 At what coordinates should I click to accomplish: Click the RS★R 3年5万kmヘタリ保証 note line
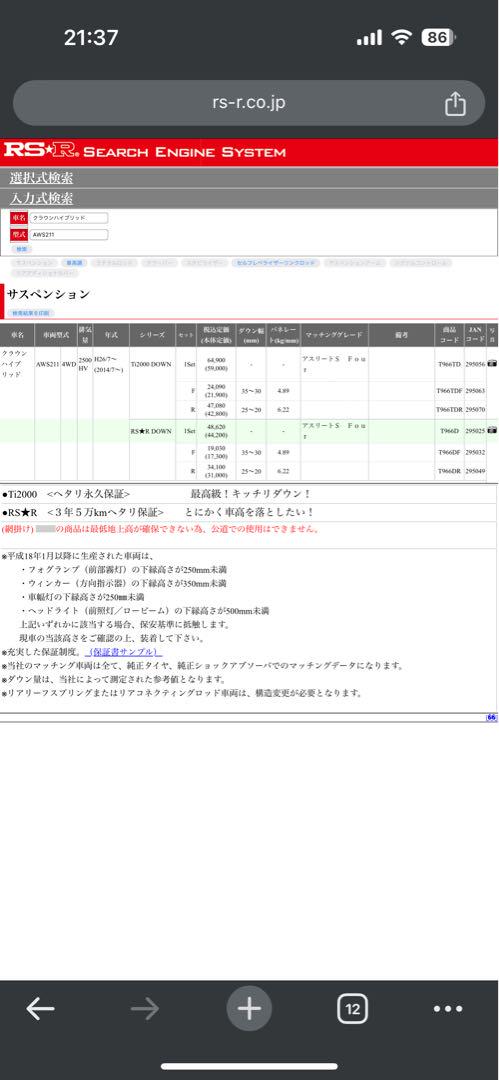pos(158,512)
